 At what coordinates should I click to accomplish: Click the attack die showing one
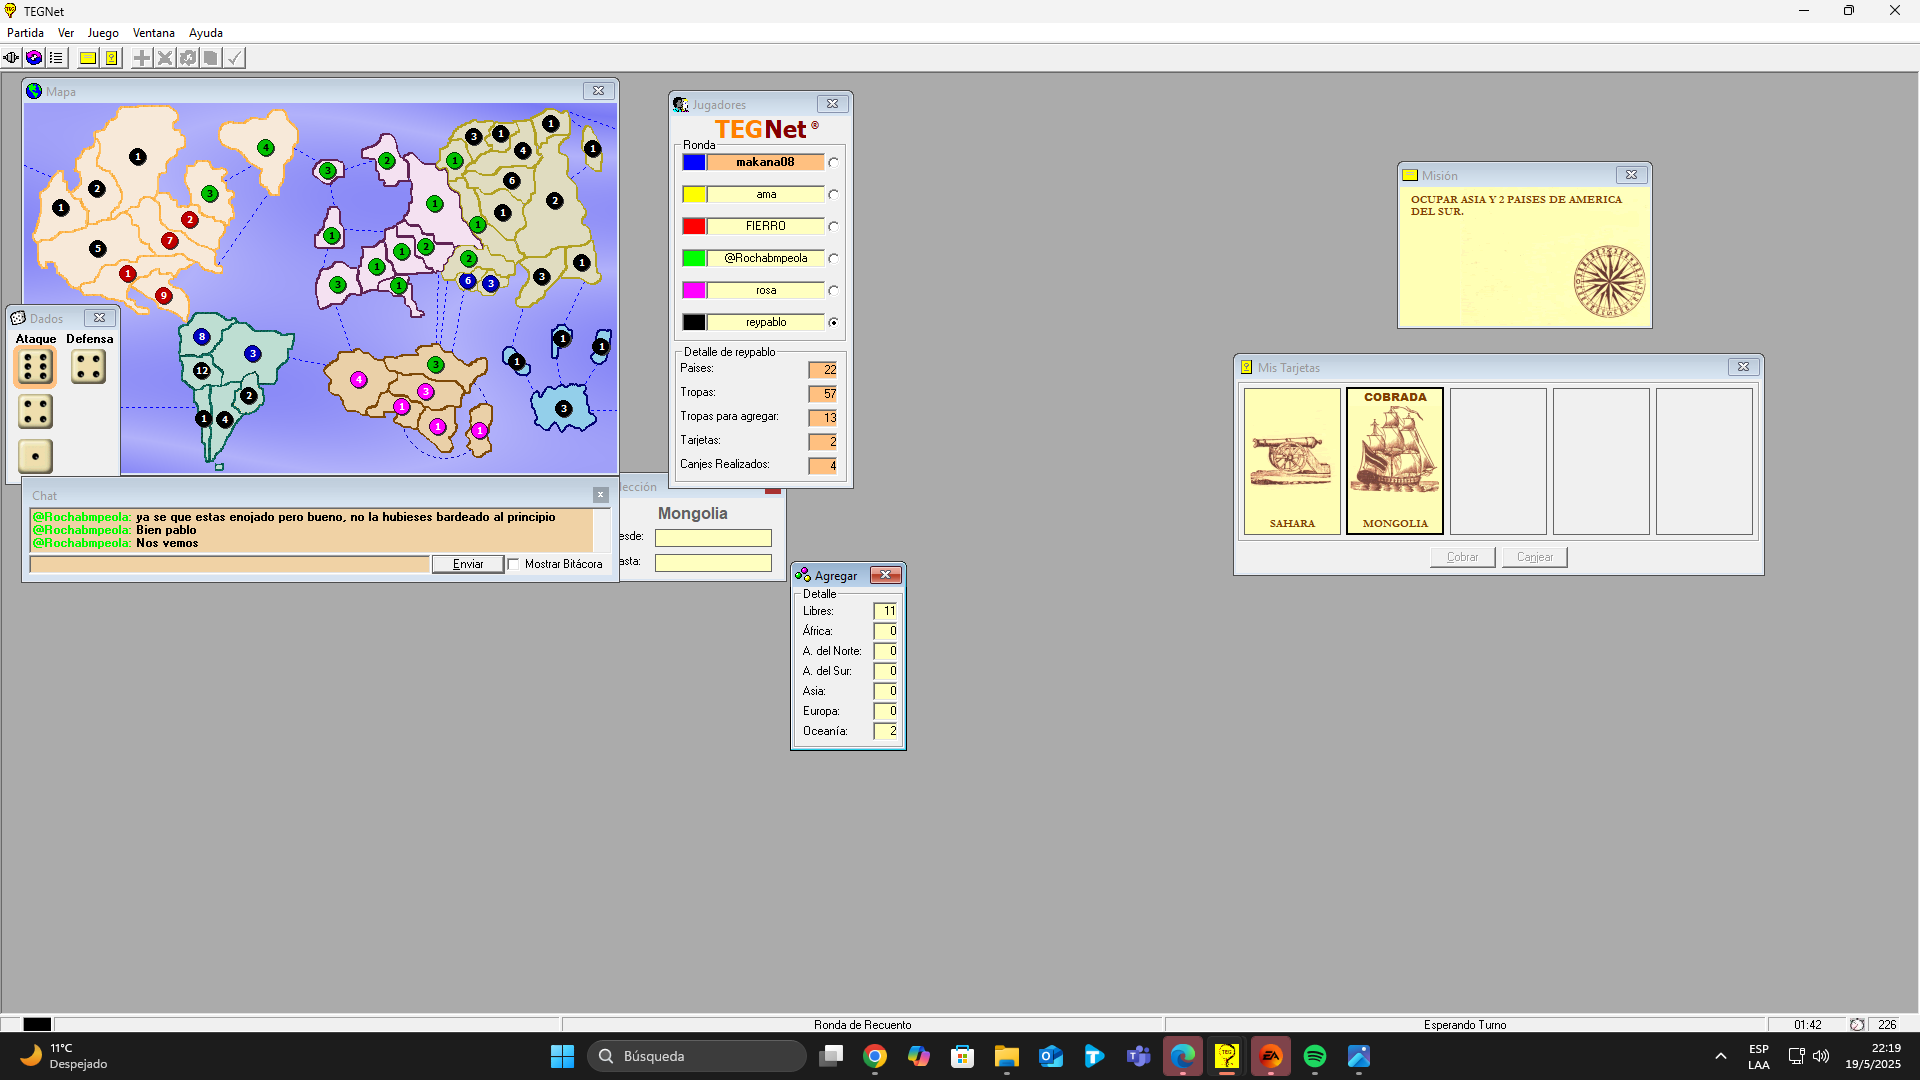[x=35, y=457]
